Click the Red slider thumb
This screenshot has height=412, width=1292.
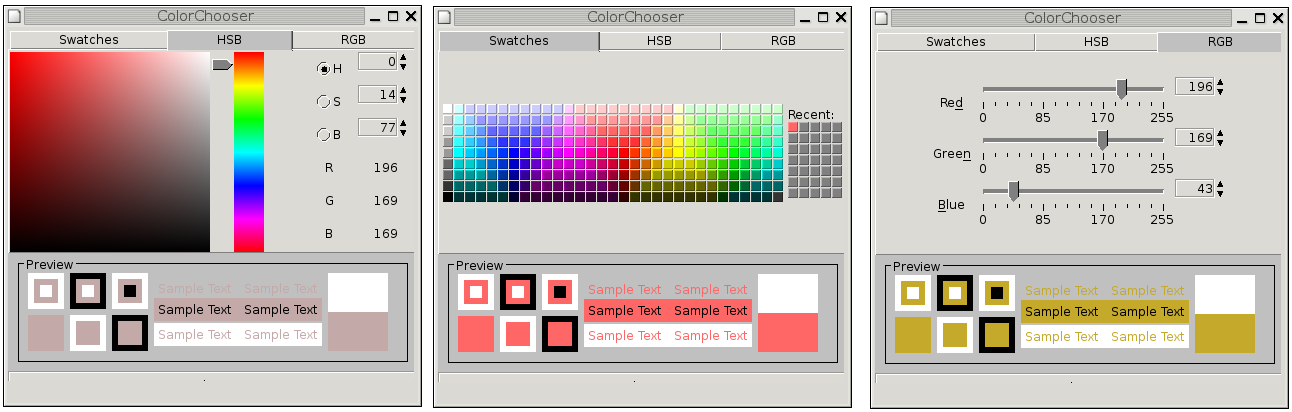[1122, 89]
